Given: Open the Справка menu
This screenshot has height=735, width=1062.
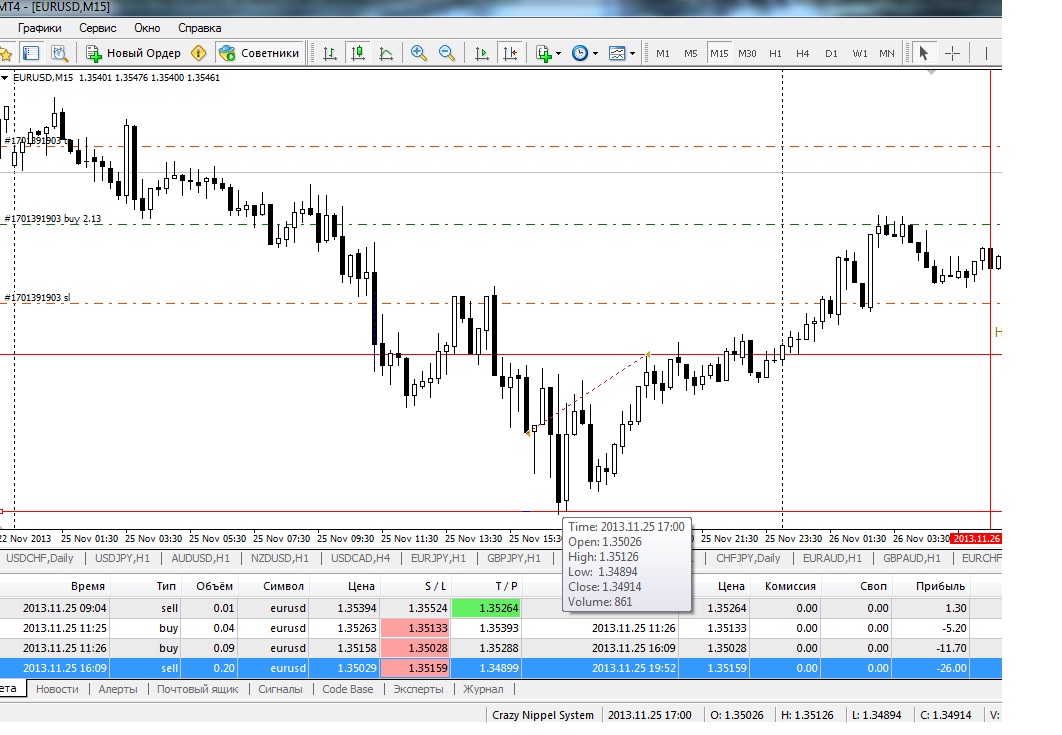Looking at the screenshot, I should click(x=199, y=28).
